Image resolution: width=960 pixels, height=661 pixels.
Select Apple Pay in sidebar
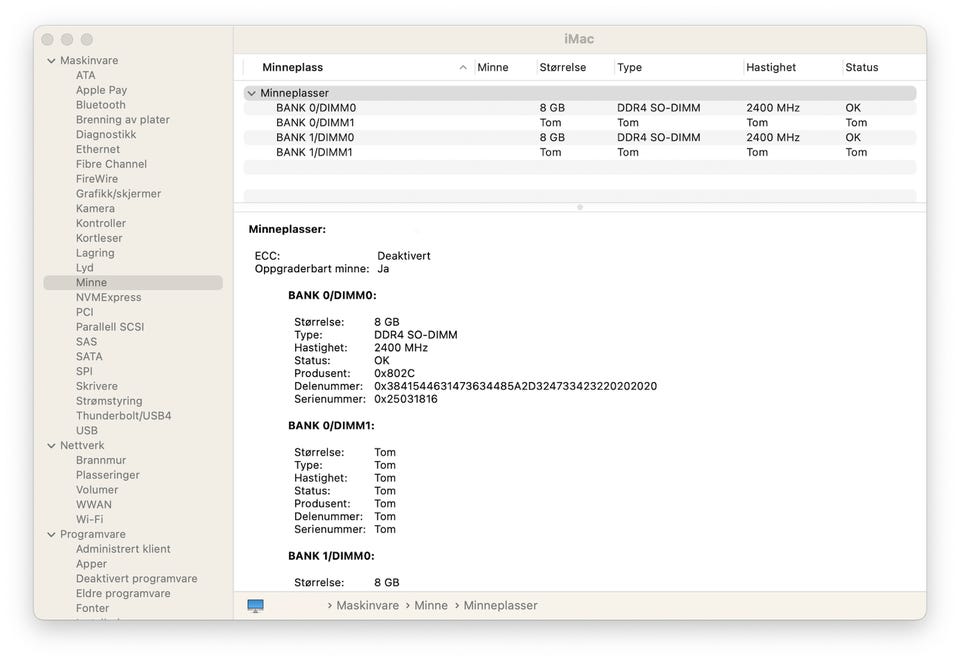(102, 90)
